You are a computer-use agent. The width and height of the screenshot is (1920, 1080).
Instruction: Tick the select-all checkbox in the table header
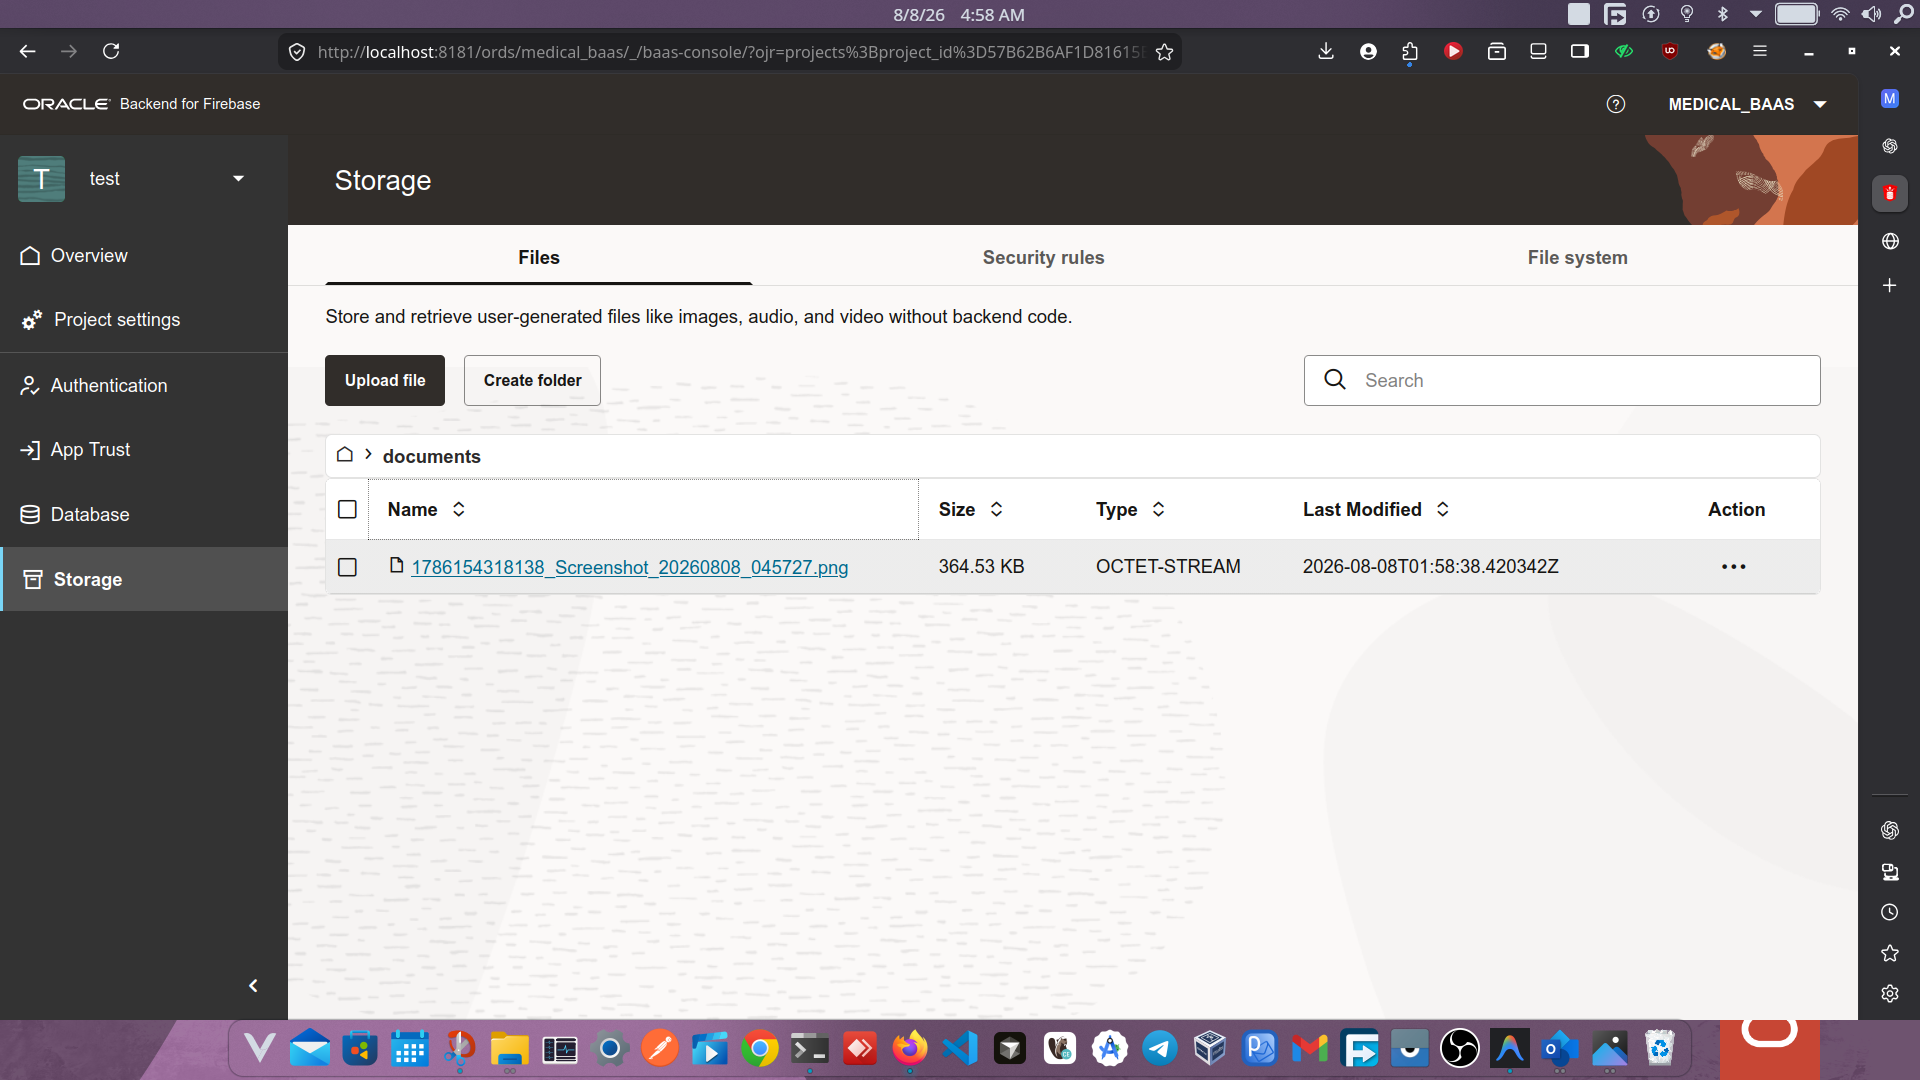click(347, 510)
